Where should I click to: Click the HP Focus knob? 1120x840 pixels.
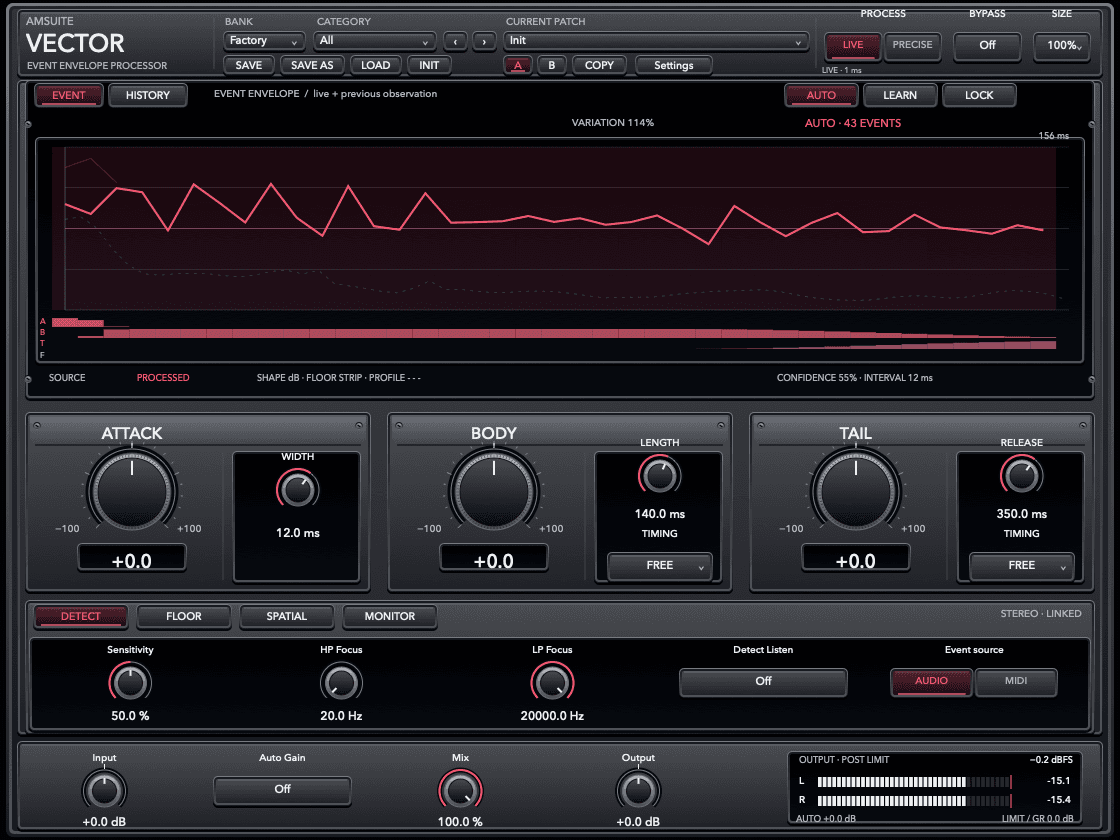(341, 682)
